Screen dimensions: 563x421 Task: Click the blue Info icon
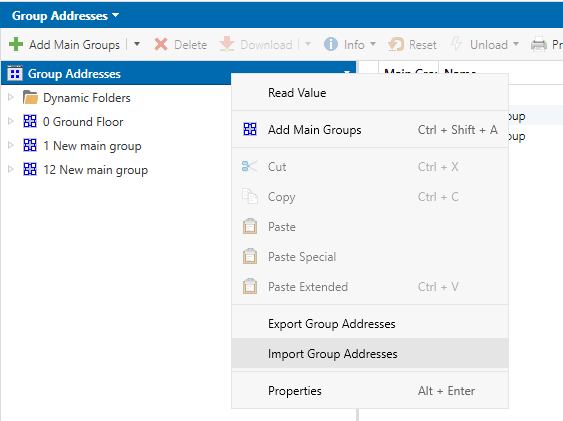click(x=331, y=45)
